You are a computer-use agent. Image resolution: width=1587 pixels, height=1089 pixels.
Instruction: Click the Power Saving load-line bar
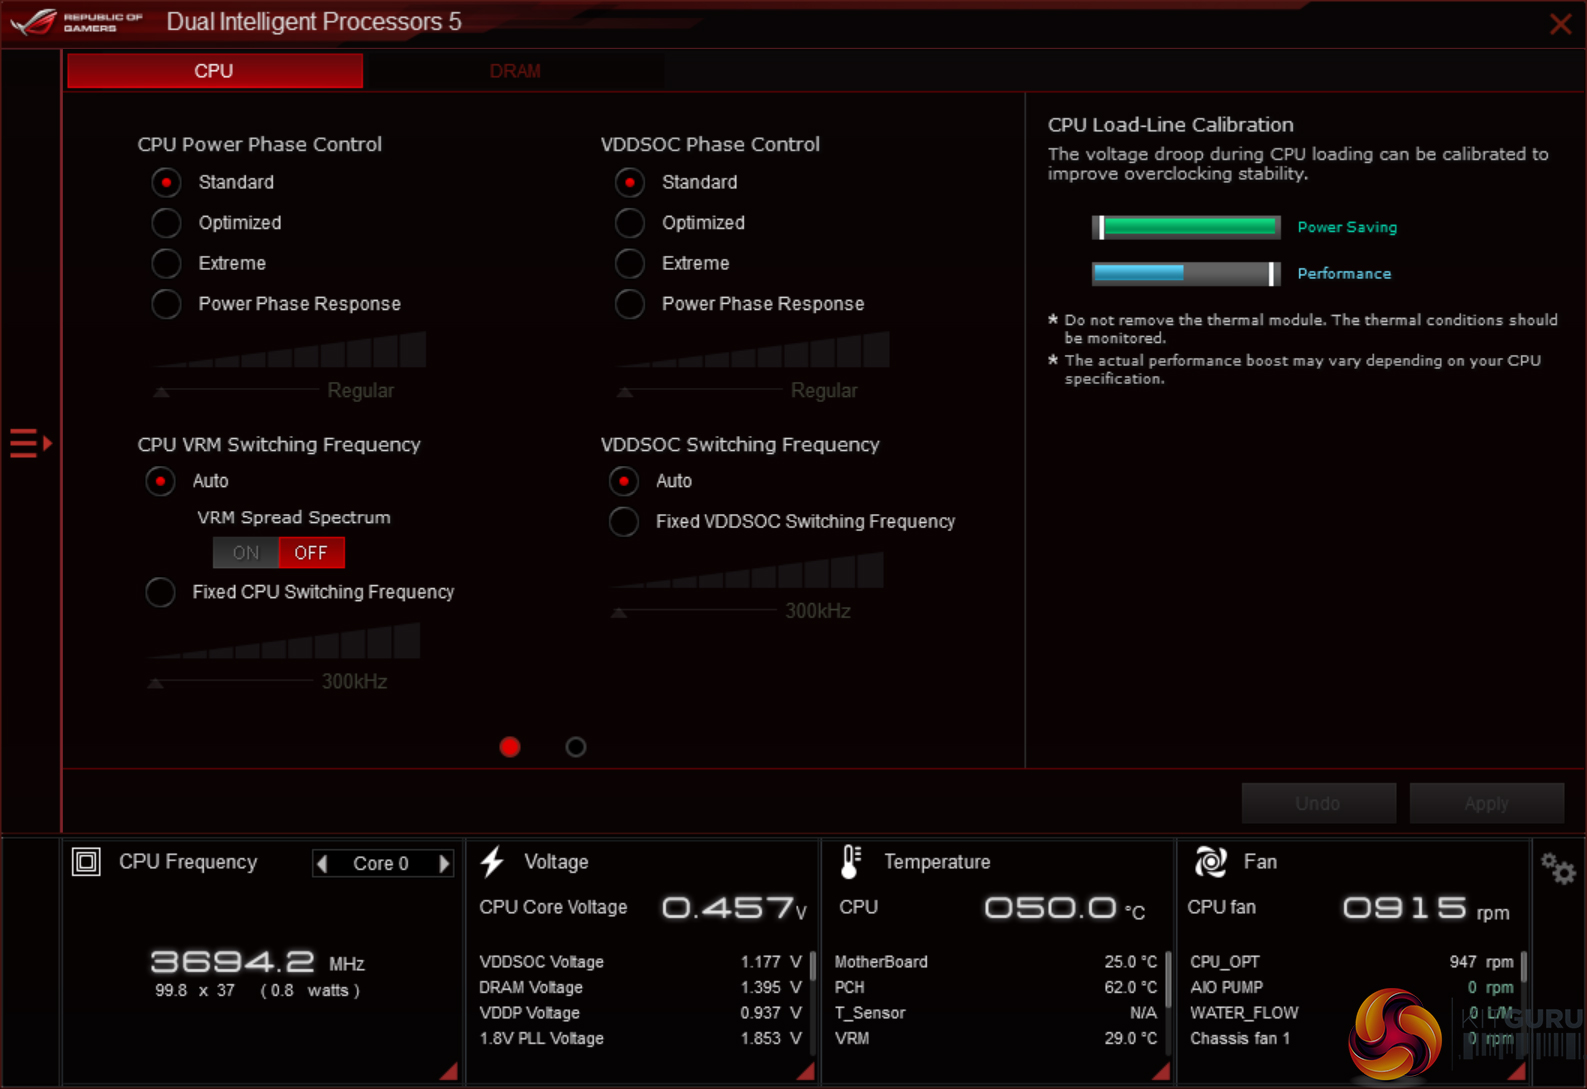click(x=1186, y=227)
